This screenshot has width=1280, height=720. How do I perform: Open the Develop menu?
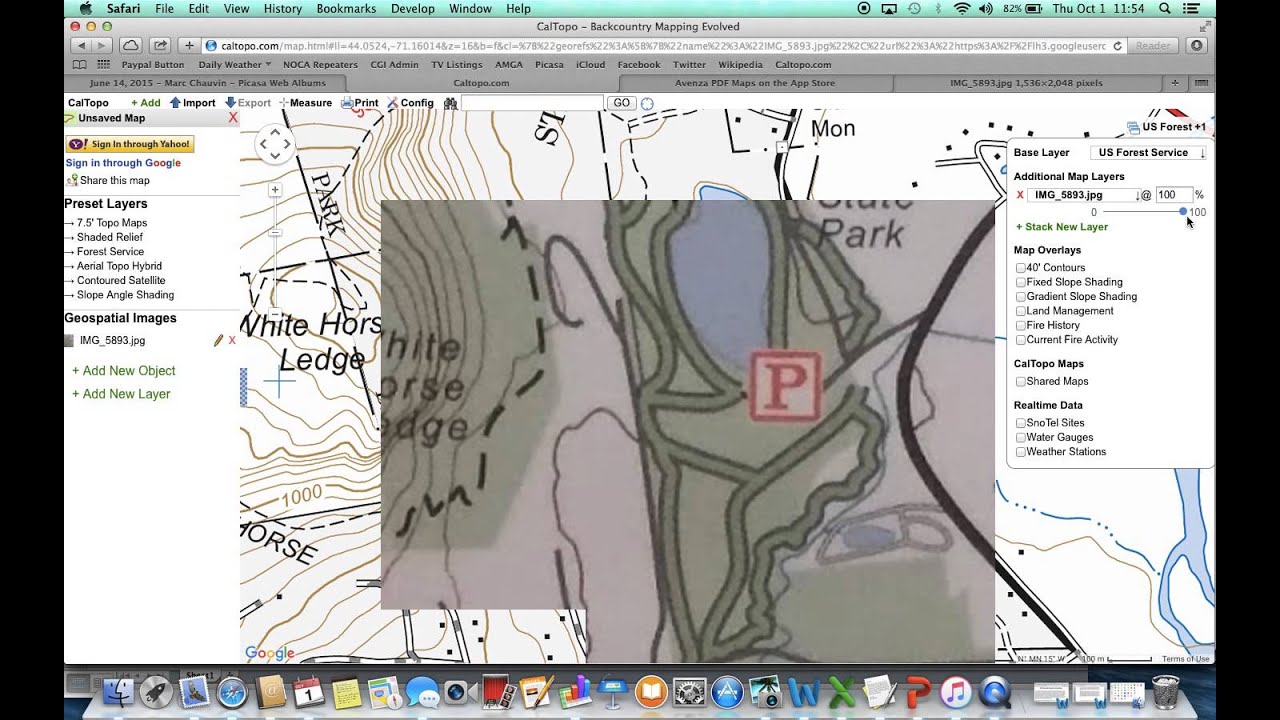click(x=413, y=8)
